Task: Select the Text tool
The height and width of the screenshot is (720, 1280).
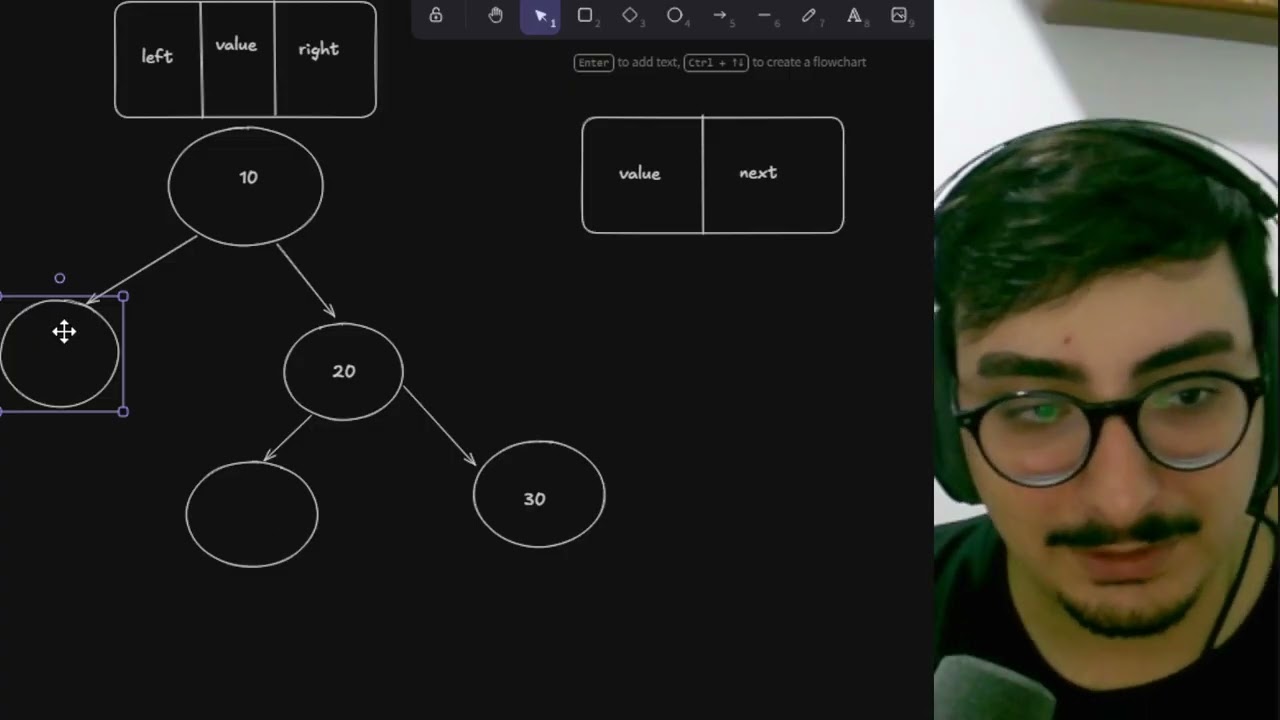Action: click(x=854, y=15)
